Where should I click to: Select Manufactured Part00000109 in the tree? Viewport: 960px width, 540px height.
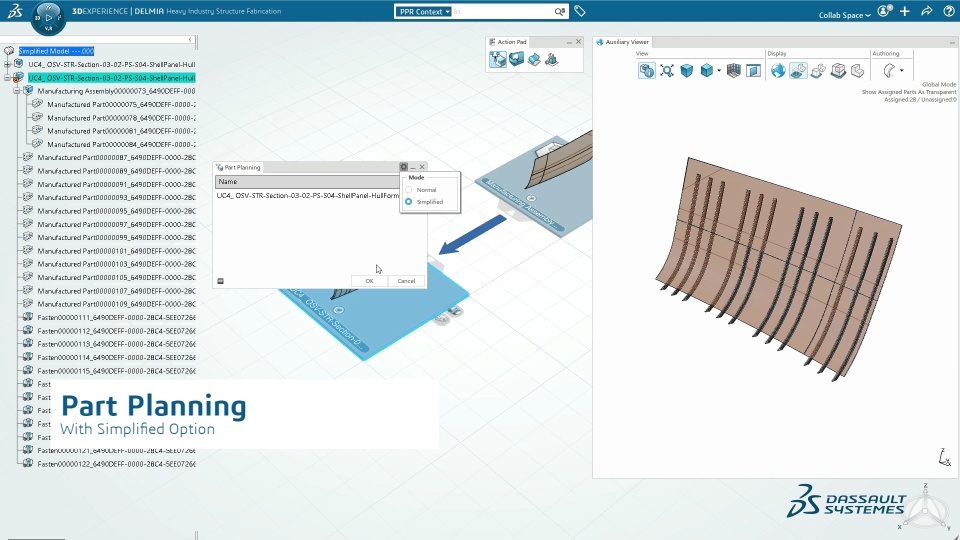coord(116,304)
